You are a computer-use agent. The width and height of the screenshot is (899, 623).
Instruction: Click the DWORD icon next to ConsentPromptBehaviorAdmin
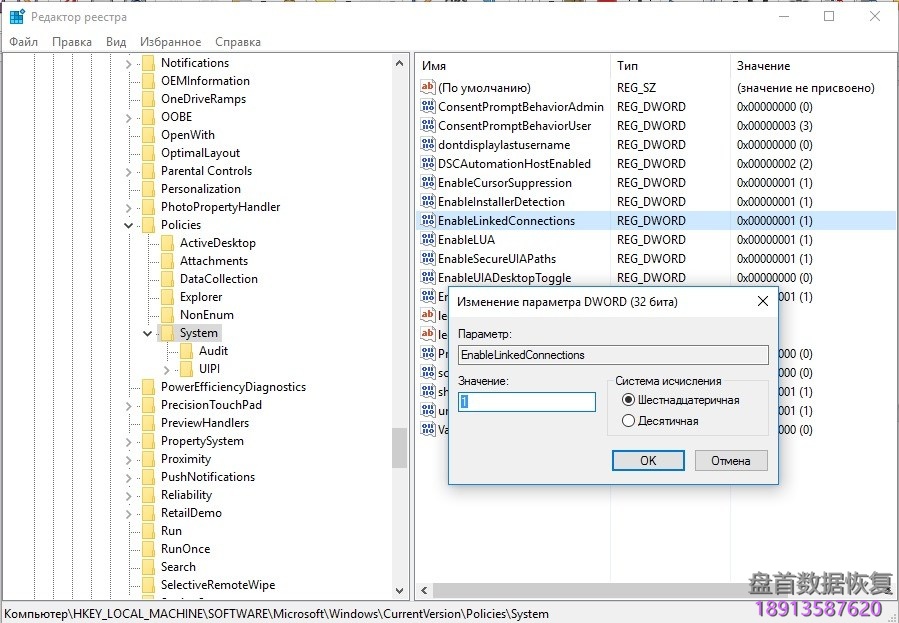click(428, 107)
